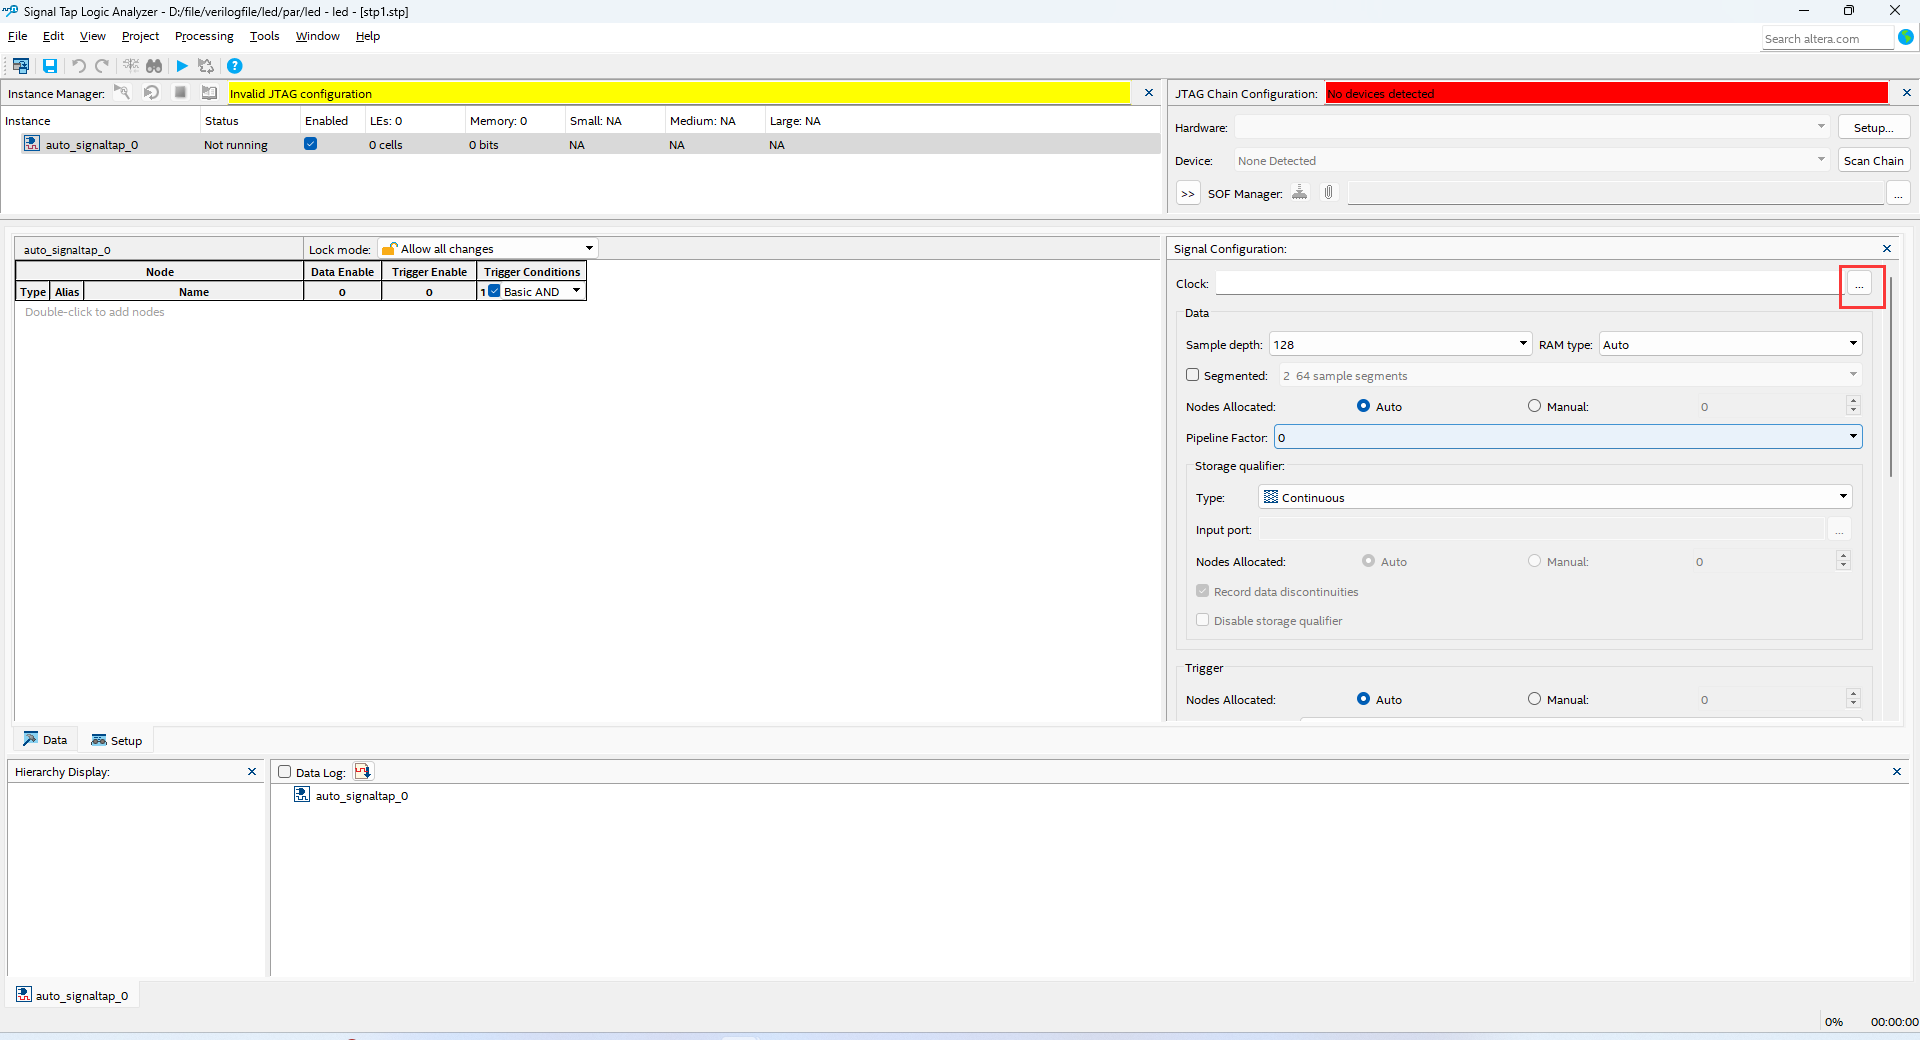Click the SOF Manager program device icon
The height and width of the screenshot is (1040, 1920).
coord(1300,192)
